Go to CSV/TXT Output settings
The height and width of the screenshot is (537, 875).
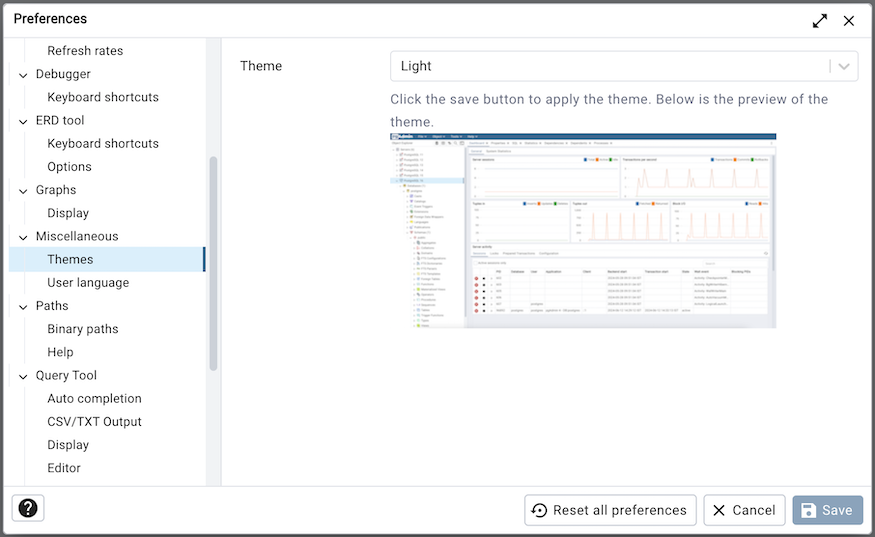pos(94,422)
